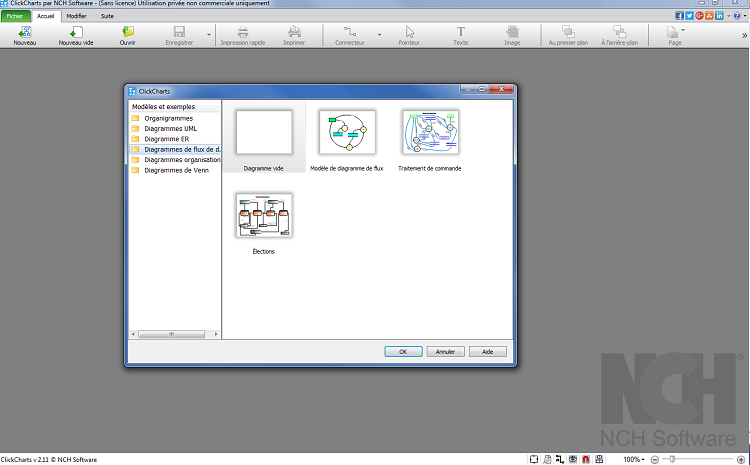Screen dimensions: 750x465
Task: Open the help icon dropdown arrow
Action: coord(745,16)
